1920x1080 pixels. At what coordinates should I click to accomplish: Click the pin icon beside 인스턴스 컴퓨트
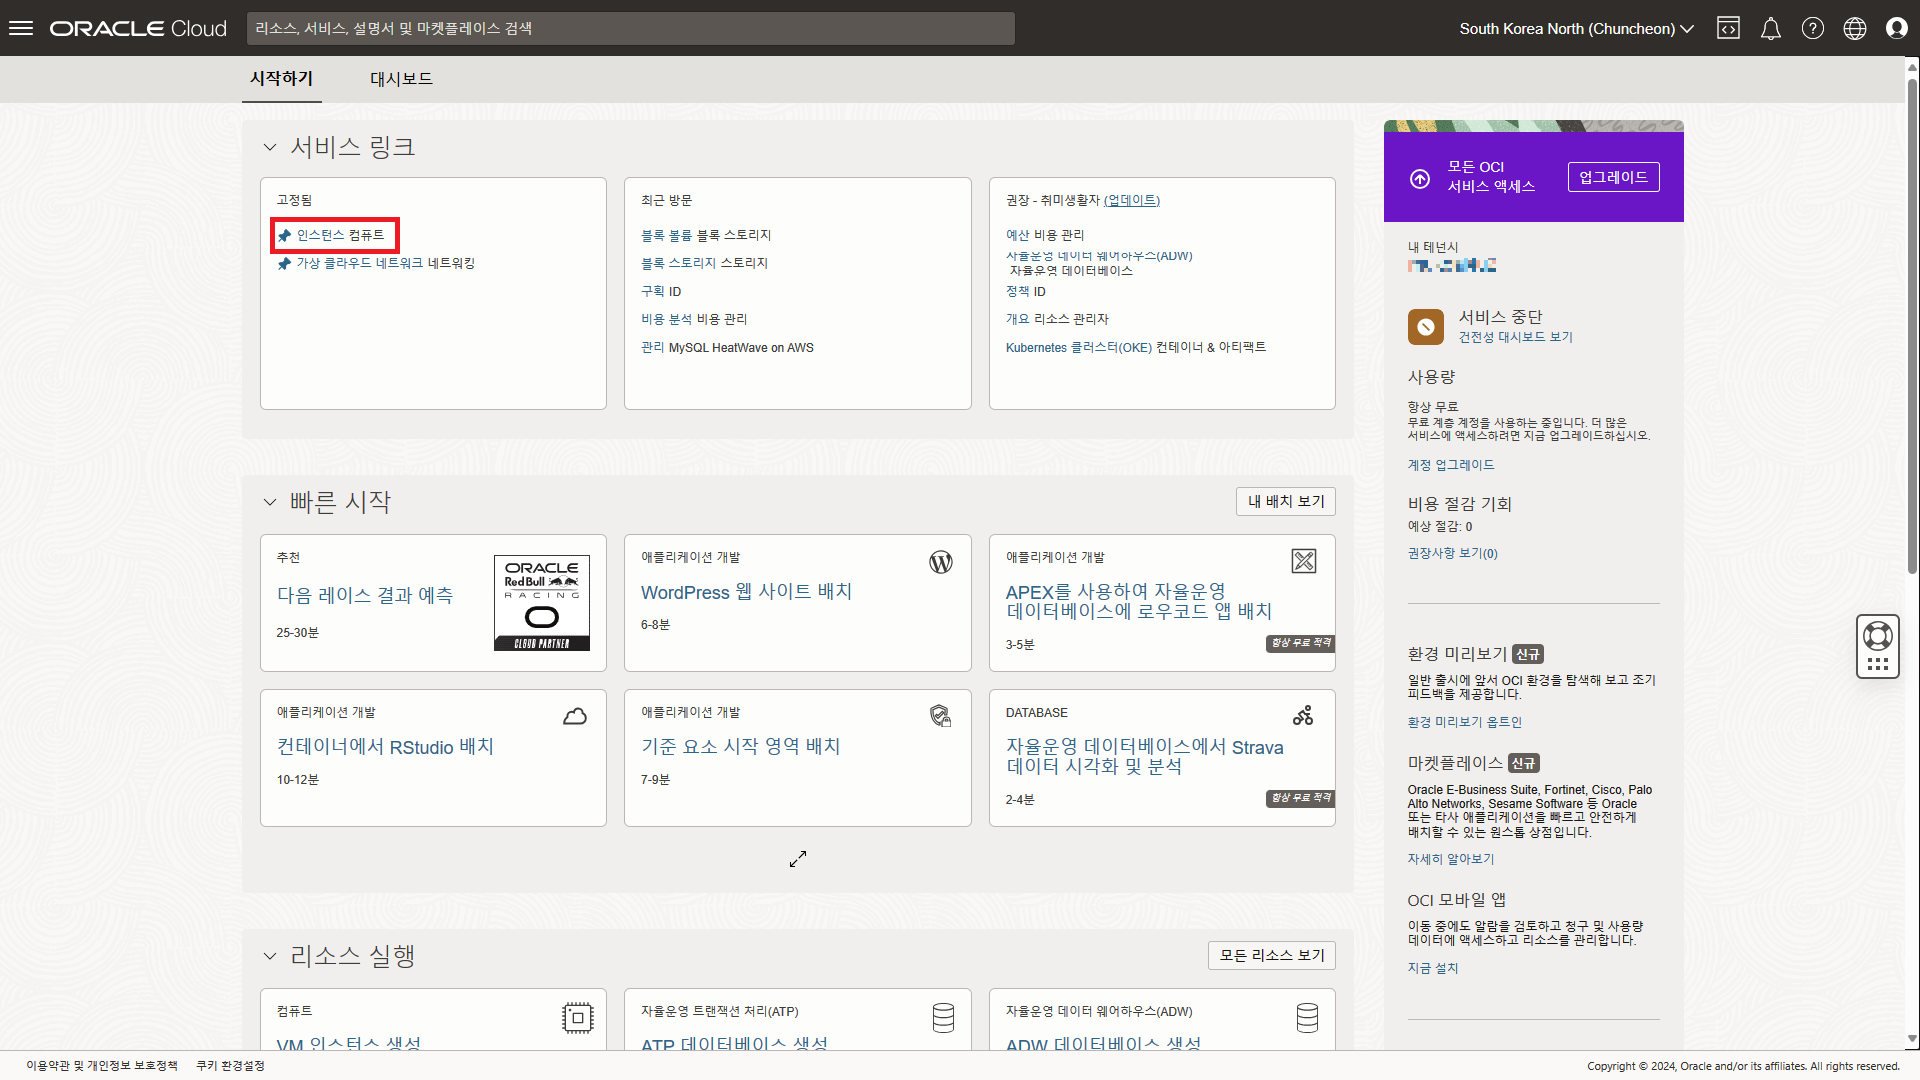click(284, 236)
